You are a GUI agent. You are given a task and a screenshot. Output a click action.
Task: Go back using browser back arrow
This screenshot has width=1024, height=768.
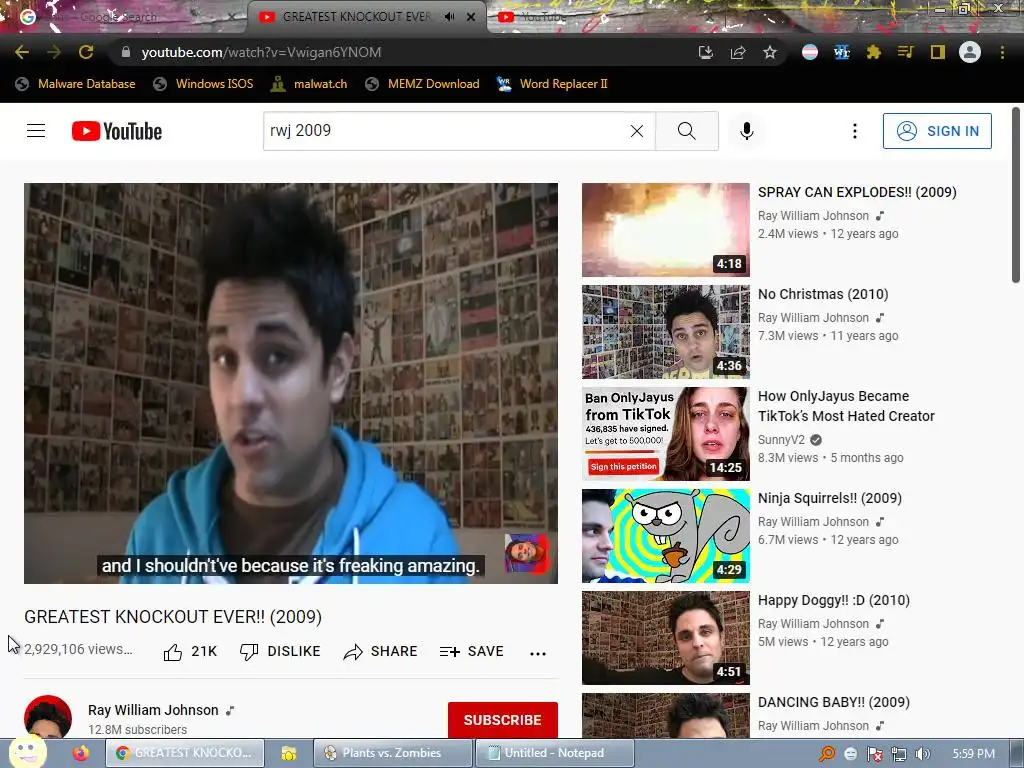[22, 52]
